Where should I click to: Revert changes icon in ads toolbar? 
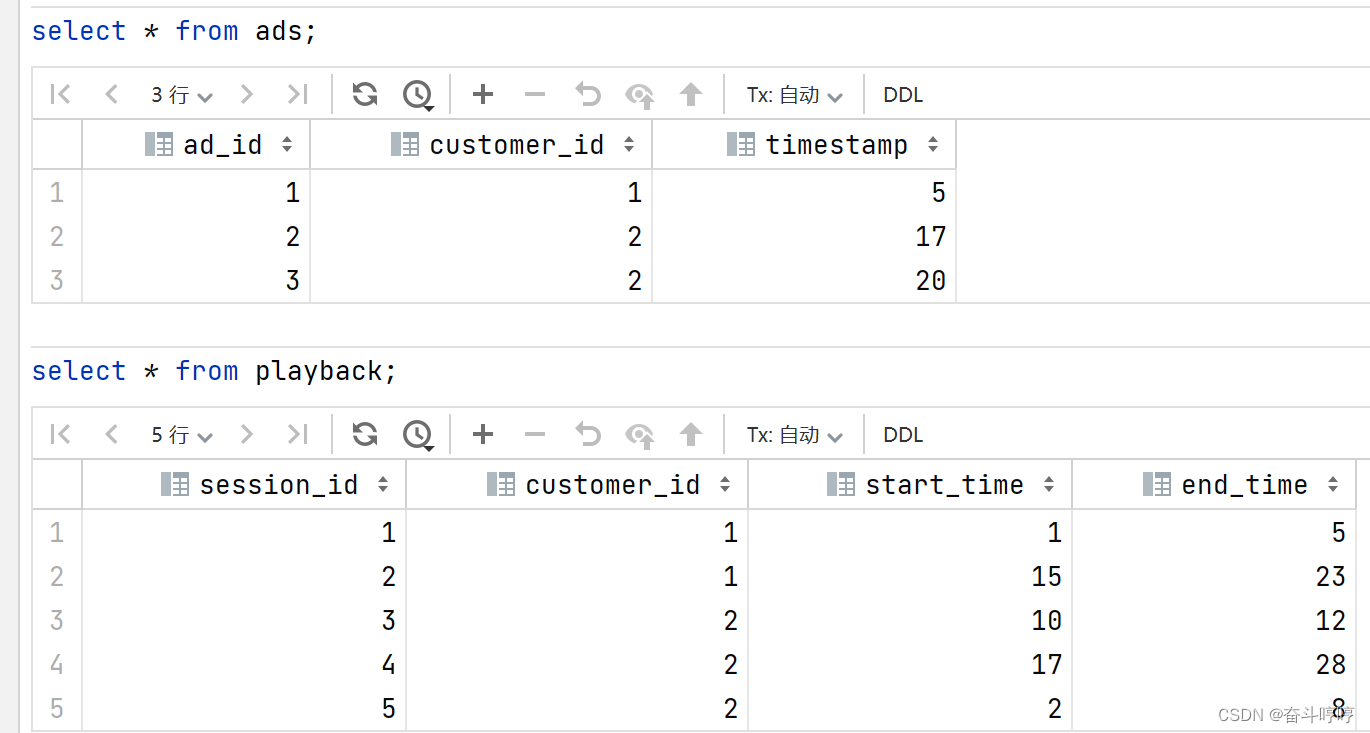click(587, 94)
